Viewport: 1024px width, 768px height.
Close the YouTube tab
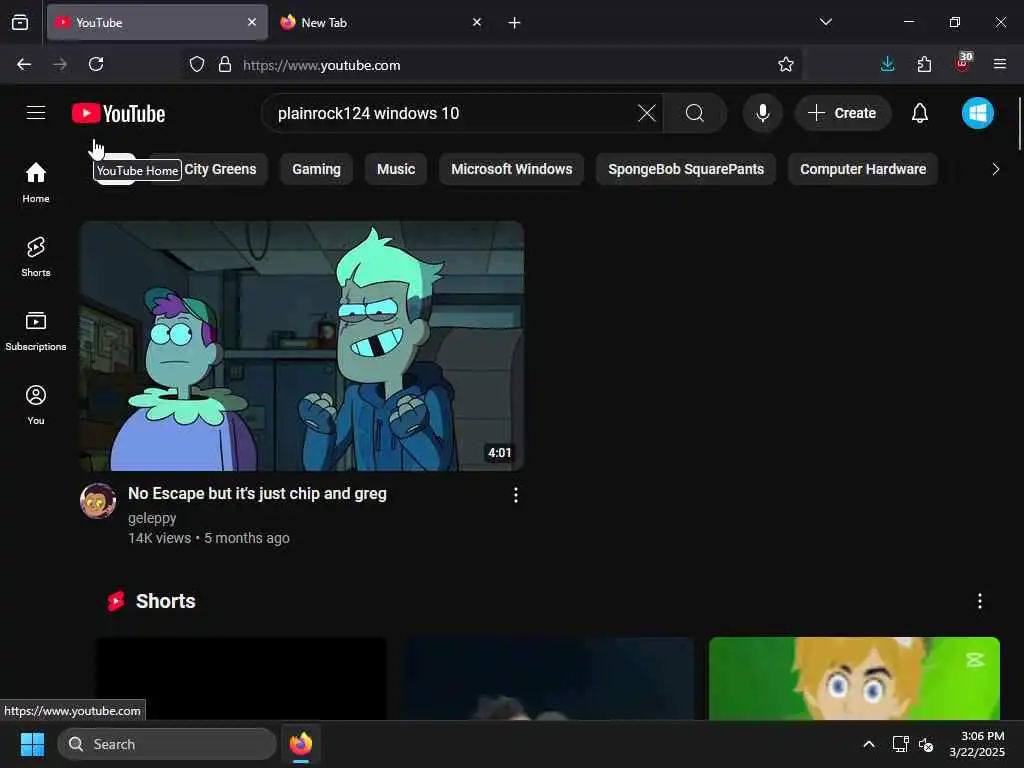pos(252,22)
